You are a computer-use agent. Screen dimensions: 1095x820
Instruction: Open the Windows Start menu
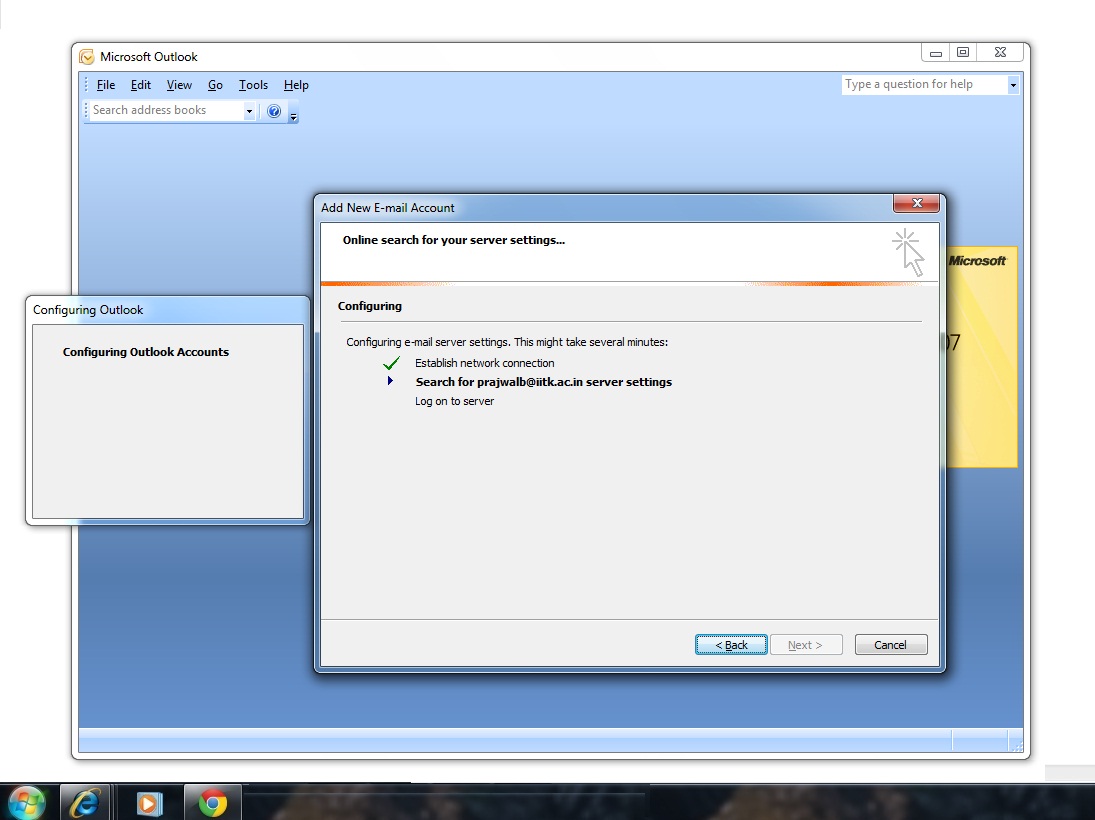(x=27, y=802)
